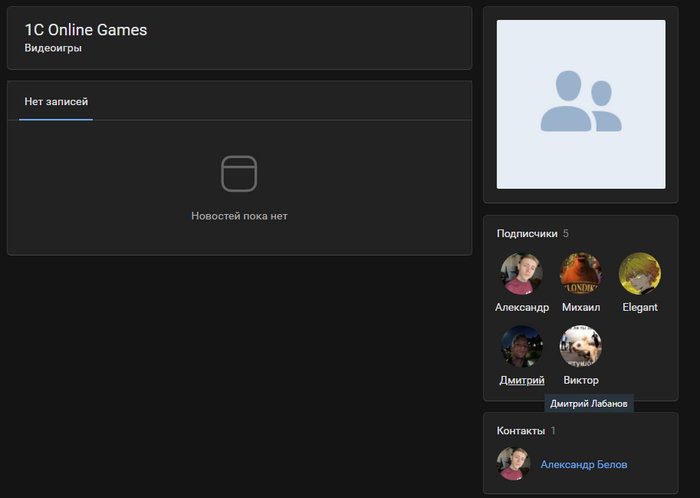This screenshot has width=700, height=498.
Task: Open the Контакты section header
Action: click(x=520, y=430)
